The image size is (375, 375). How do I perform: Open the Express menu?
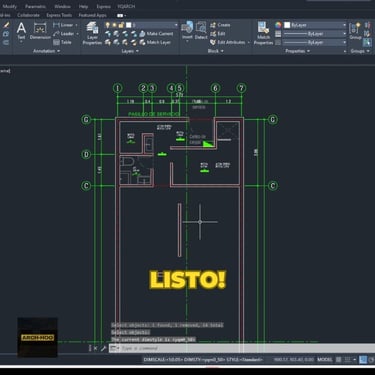coord(103,6)
